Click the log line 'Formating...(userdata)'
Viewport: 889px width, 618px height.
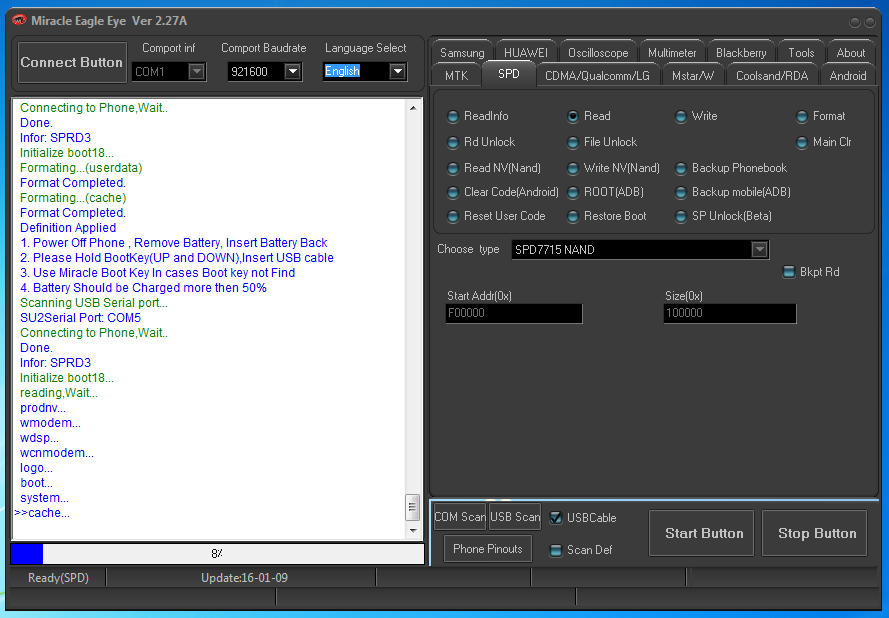pos(81,168)
